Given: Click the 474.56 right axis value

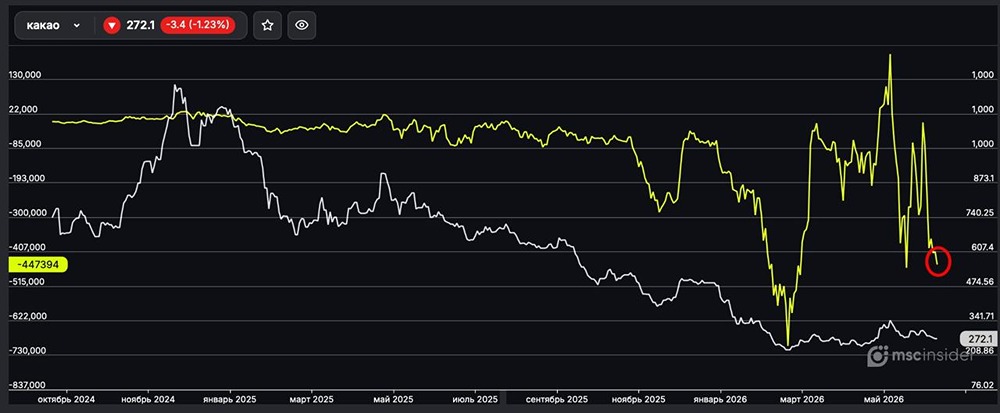Looking at the screenshot, I should tap(981, 282).
